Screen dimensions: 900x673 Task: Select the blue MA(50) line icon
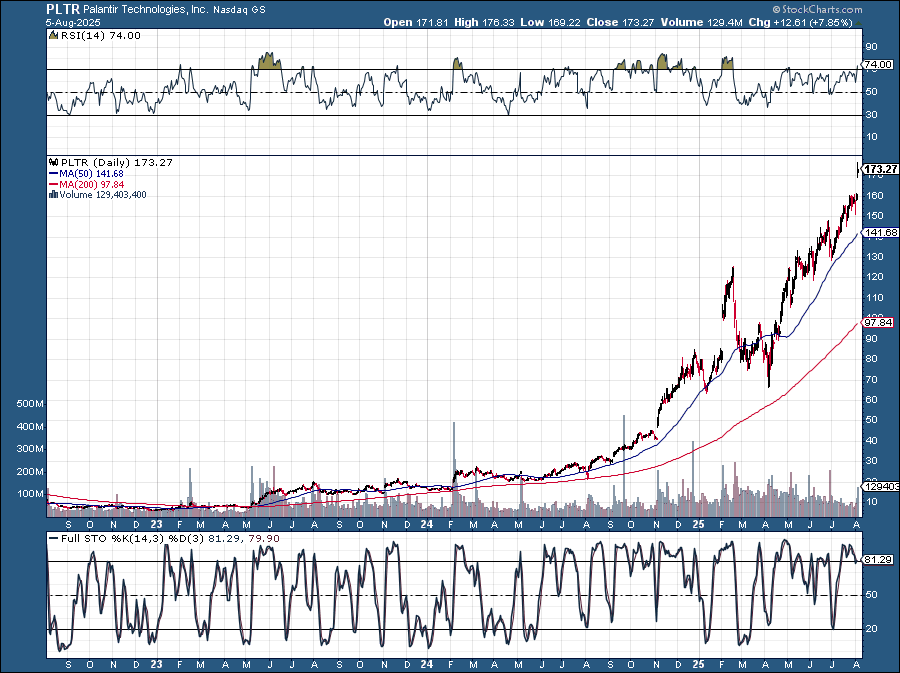click(55, 172)
